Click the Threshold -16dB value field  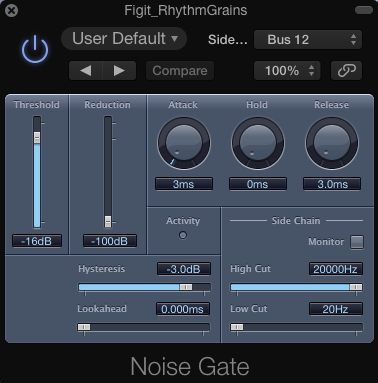(37, 241)
